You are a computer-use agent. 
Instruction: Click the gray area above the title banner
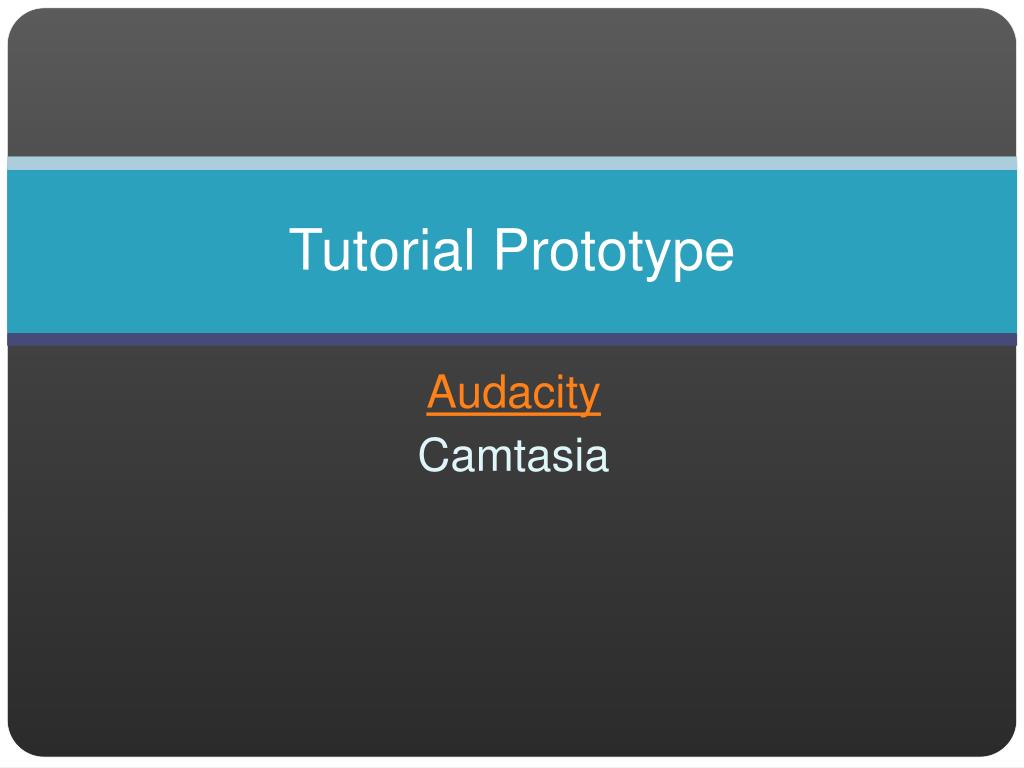point(512,82)
